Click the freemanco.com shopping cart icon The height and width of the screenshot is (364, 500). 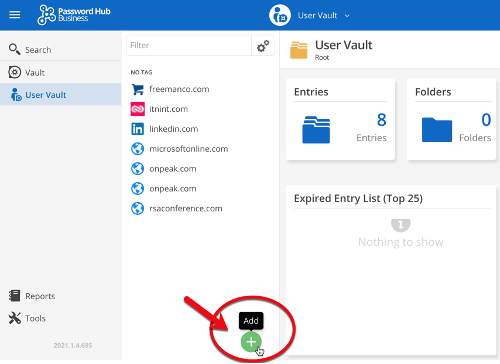pyautogui.click(x=137, y=89)
